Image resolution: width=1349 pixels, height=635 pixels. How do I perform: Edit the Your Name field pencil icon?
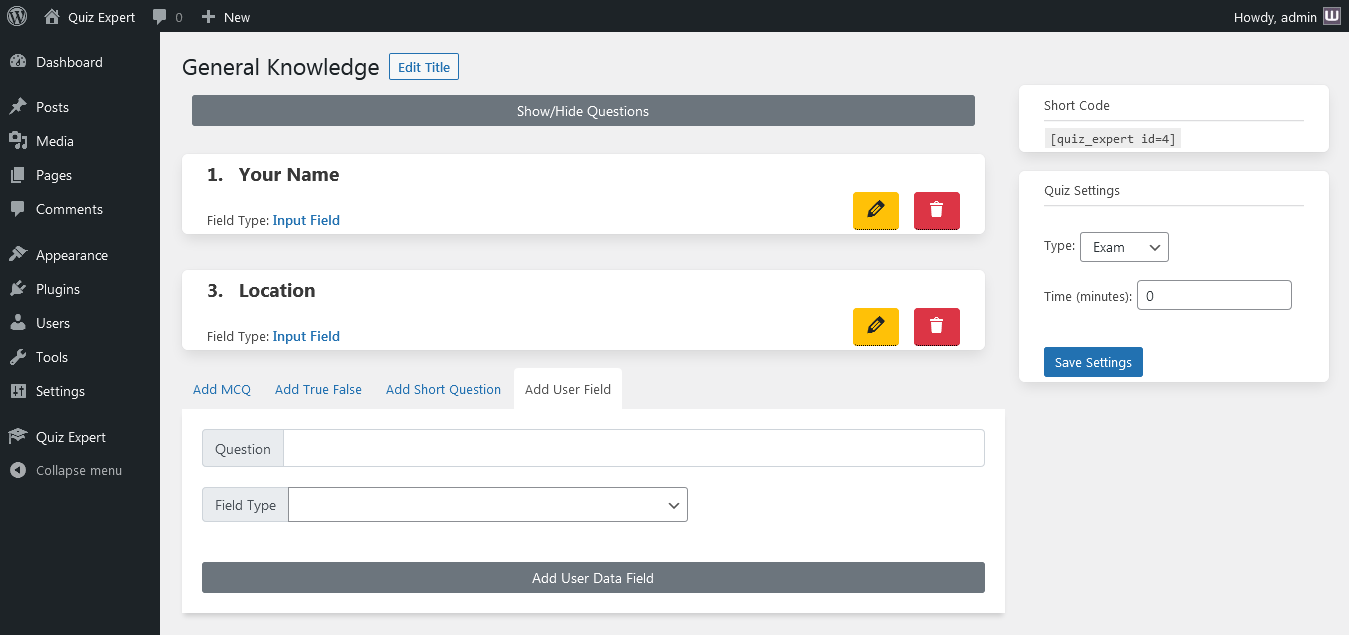(x=876, y=210)
